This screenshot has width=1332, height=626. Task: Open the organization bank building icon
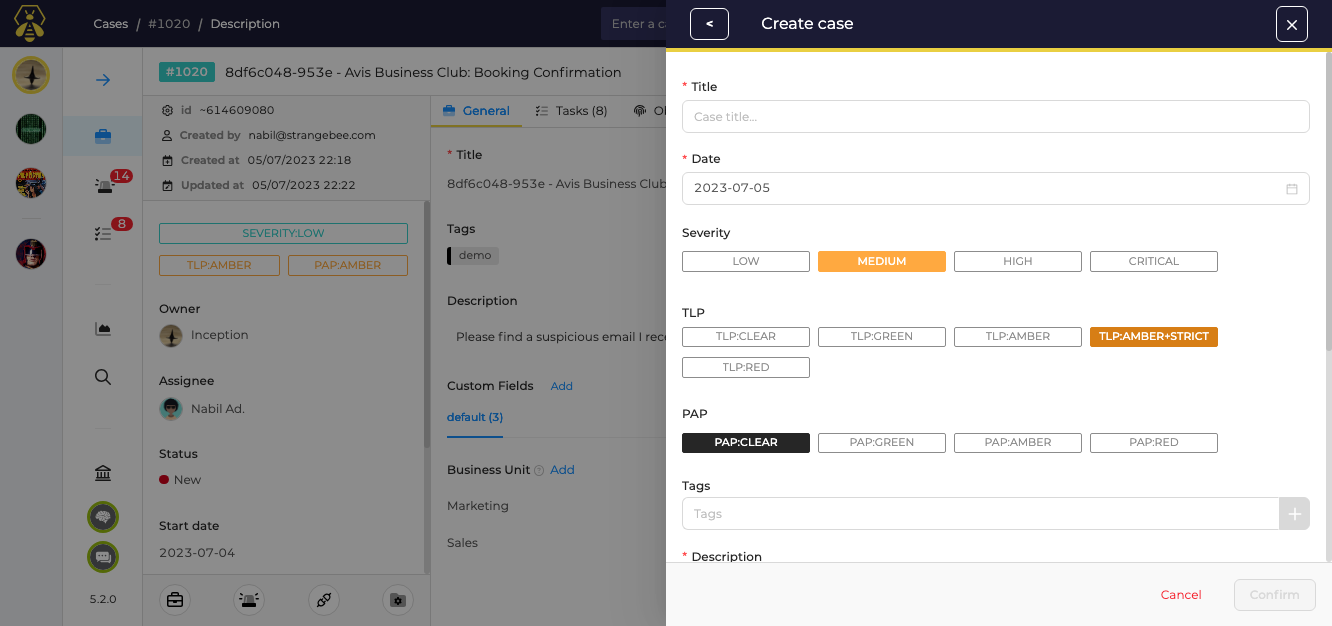point(102,473)
